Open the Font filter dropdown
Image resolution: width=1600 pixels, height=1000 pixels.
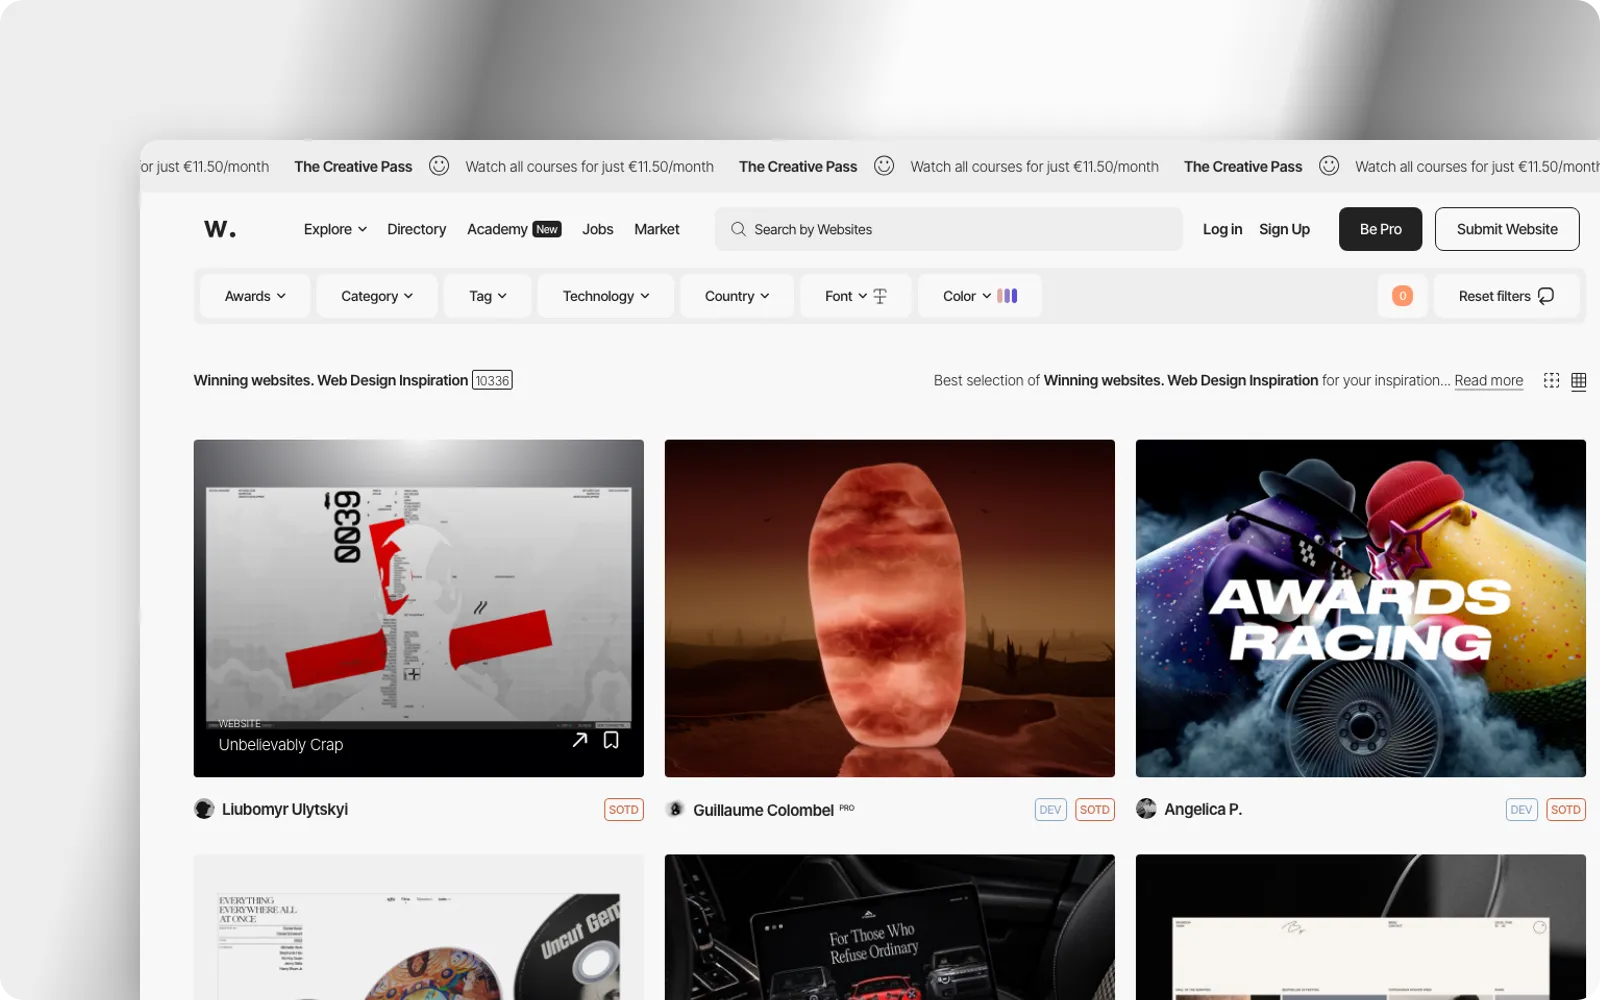click(x=856, y=296)
